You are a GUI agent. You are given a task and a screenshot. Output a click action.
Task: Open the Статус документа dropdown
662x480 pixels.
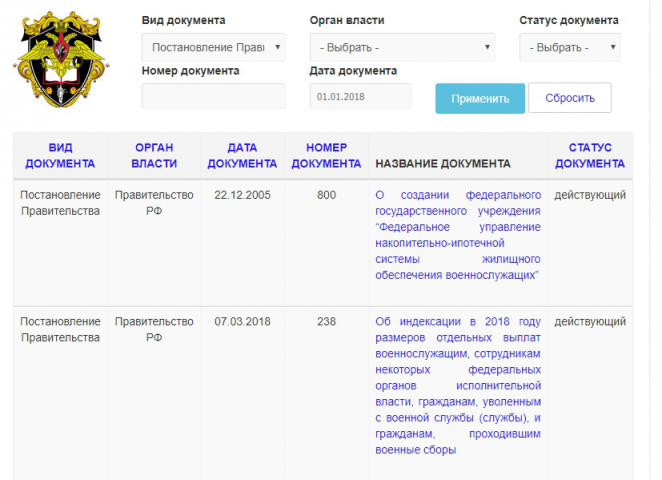(570, 47)
